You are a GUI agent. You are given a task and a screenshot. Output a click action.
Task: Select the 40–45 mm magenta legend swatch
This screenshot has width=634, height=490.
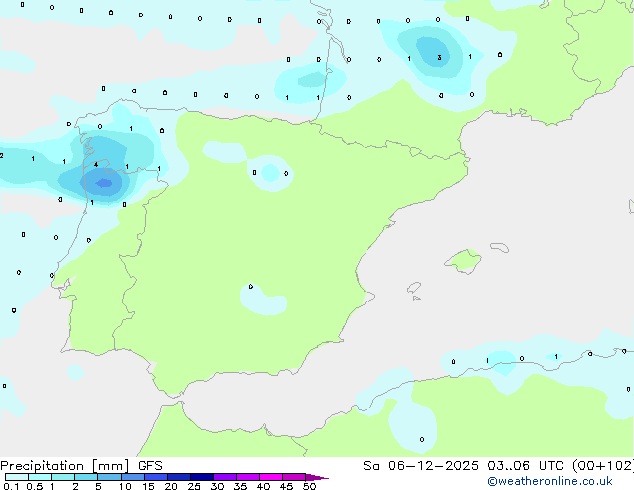271,477
